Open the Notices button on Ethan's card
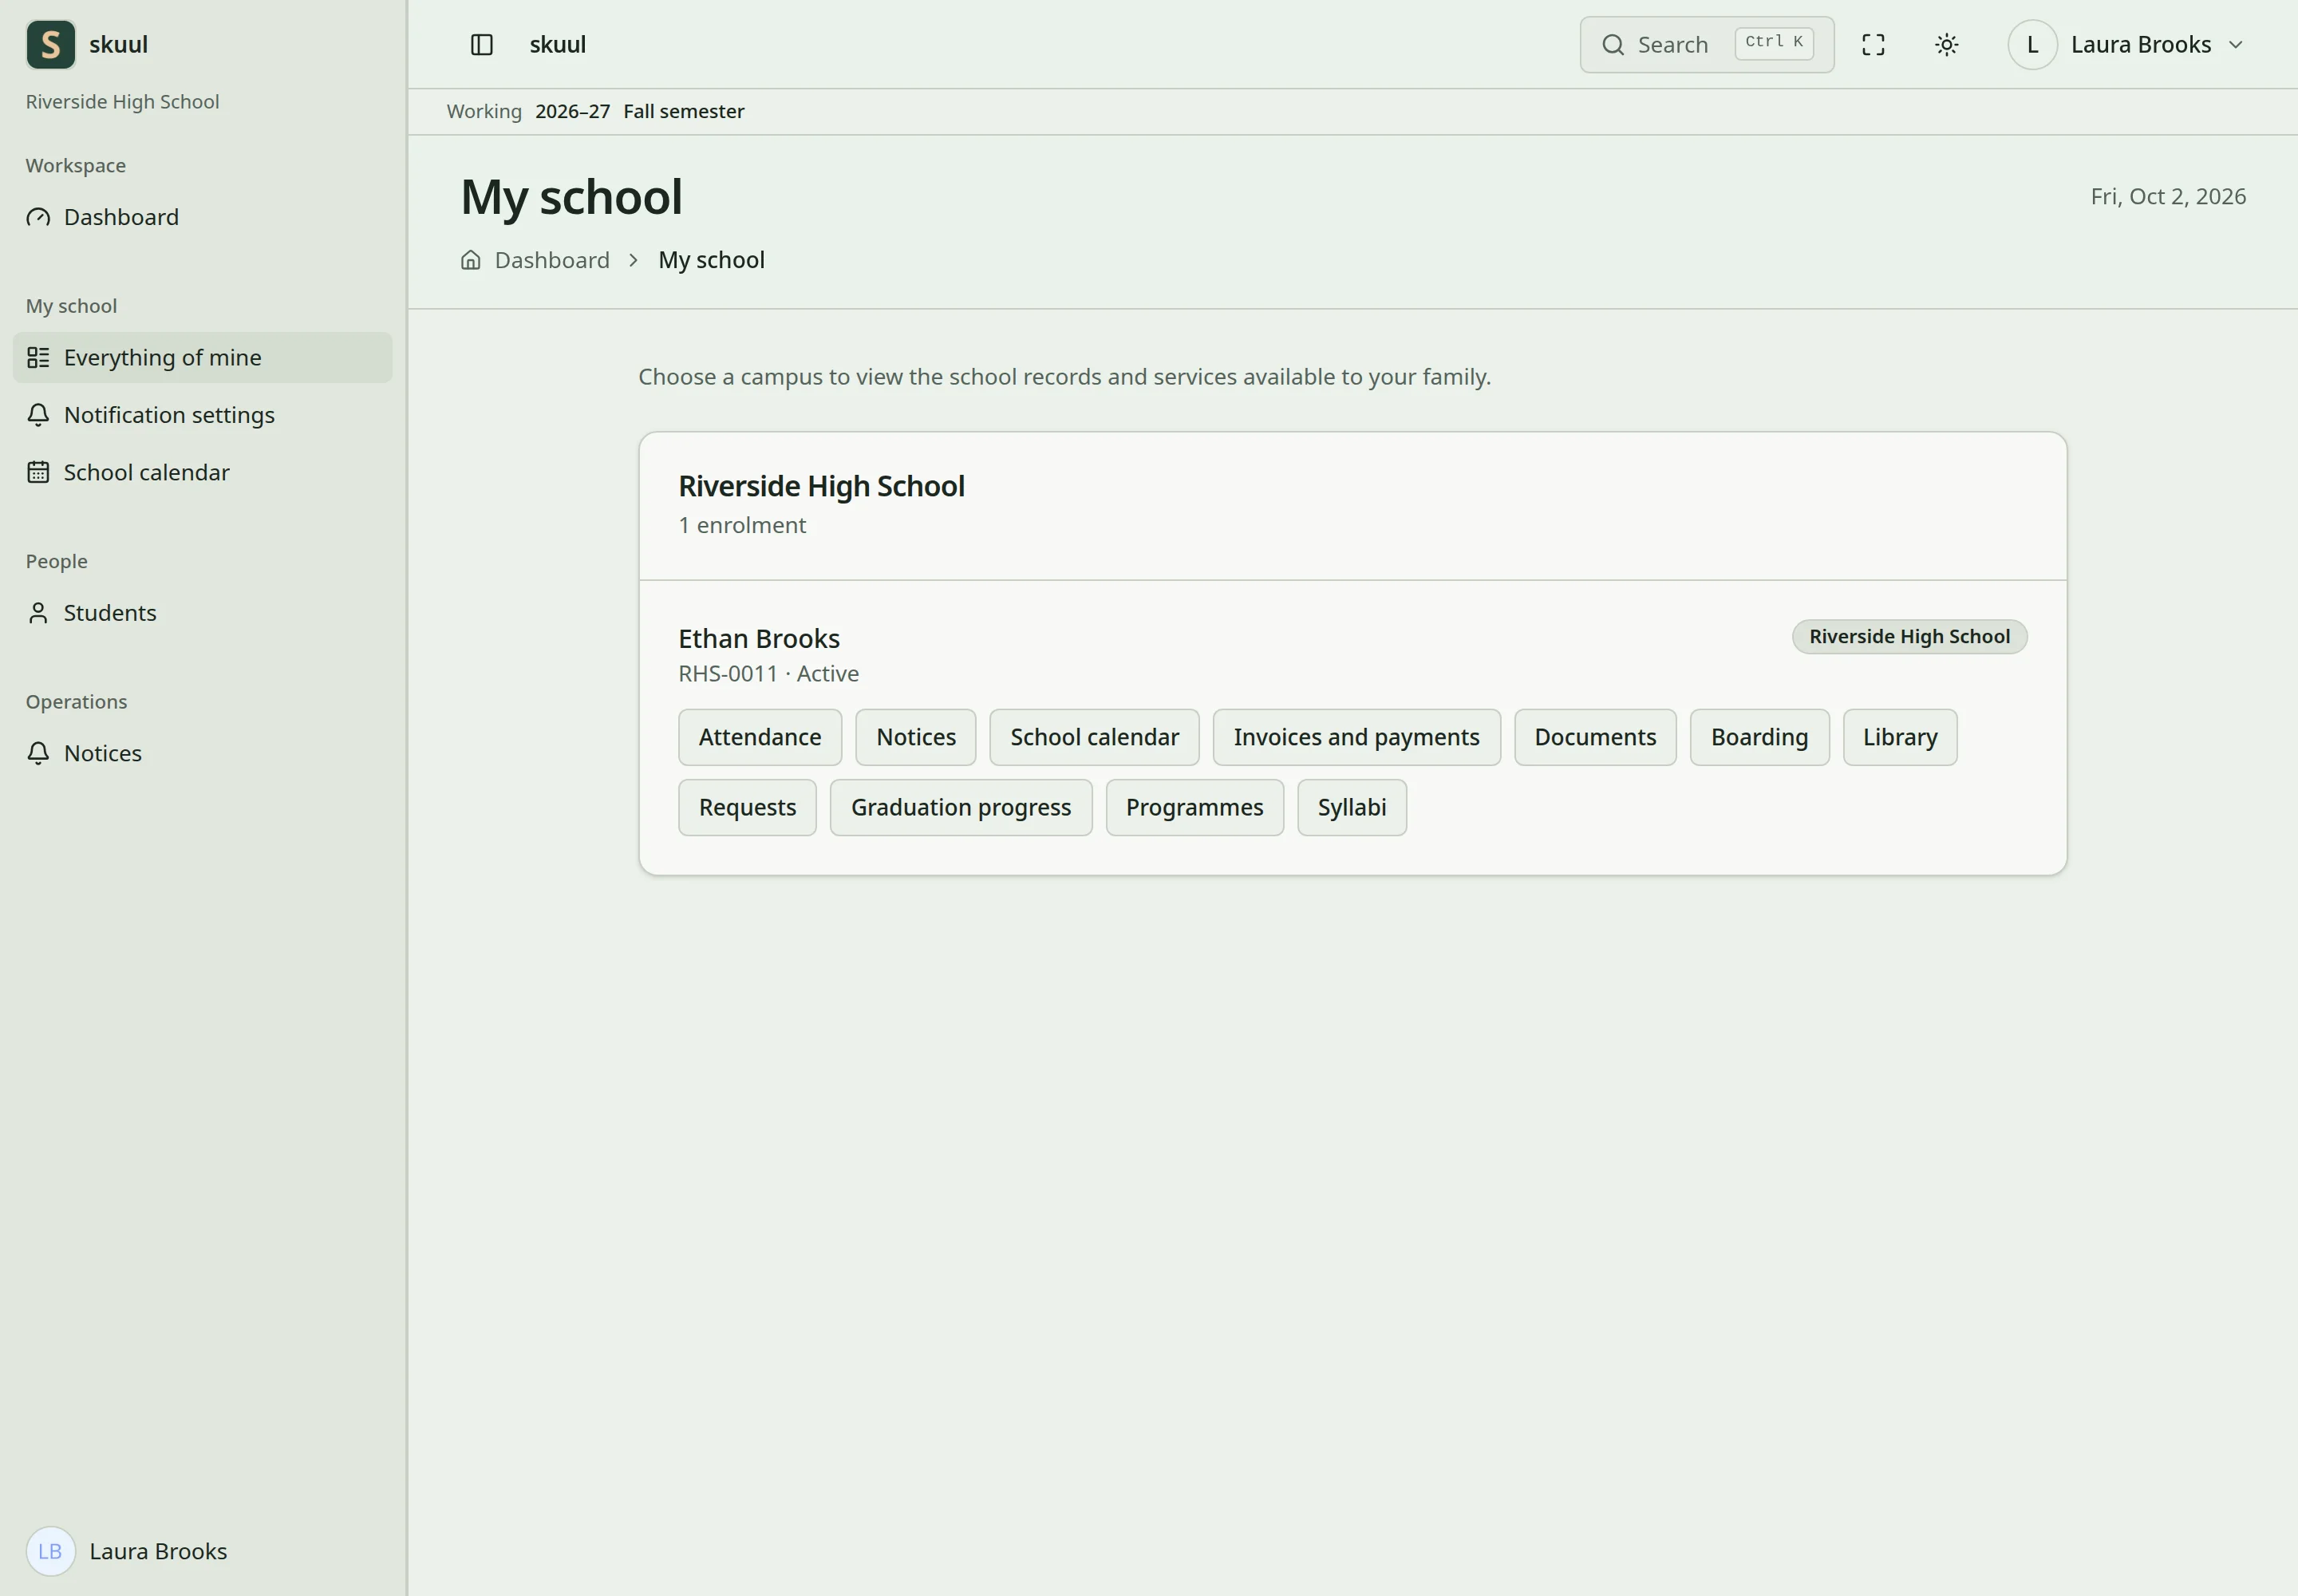Viewport: 2298px width, 1596px height. pyautogui.click(x=916, y=737)
